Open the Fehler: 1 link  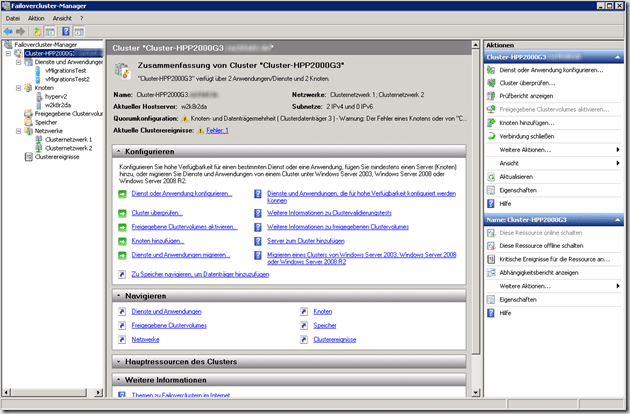coord(217,131)
